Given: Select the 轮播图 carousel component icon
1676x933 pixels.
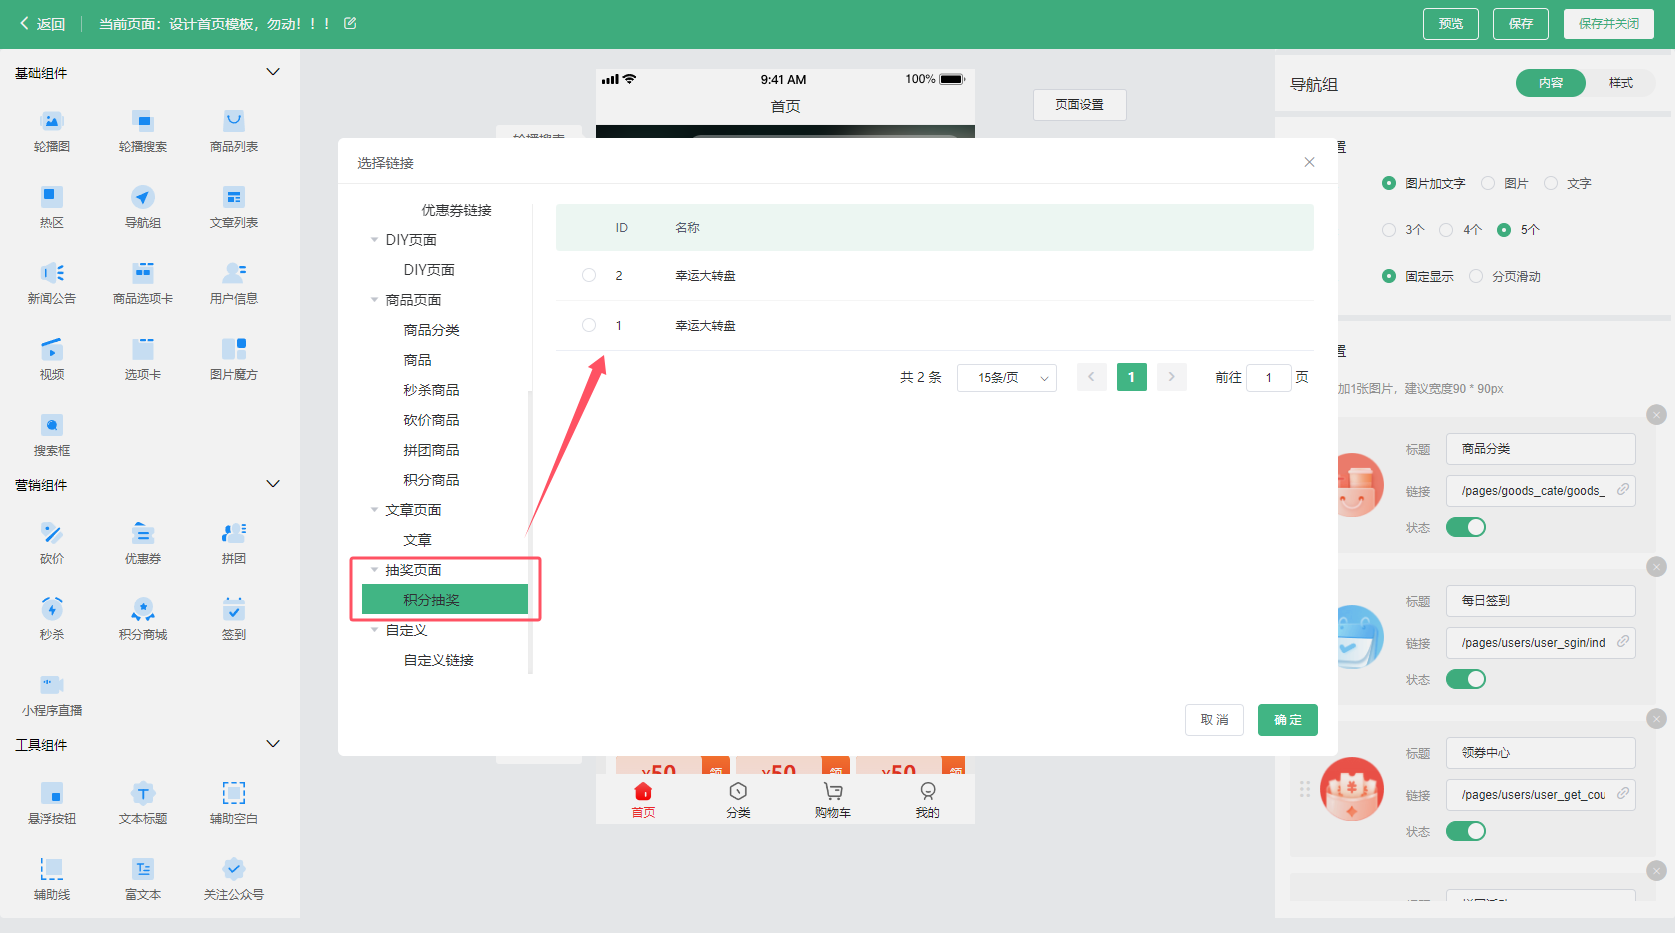Looking at the screenshot, I should click(x=52, y=122).
